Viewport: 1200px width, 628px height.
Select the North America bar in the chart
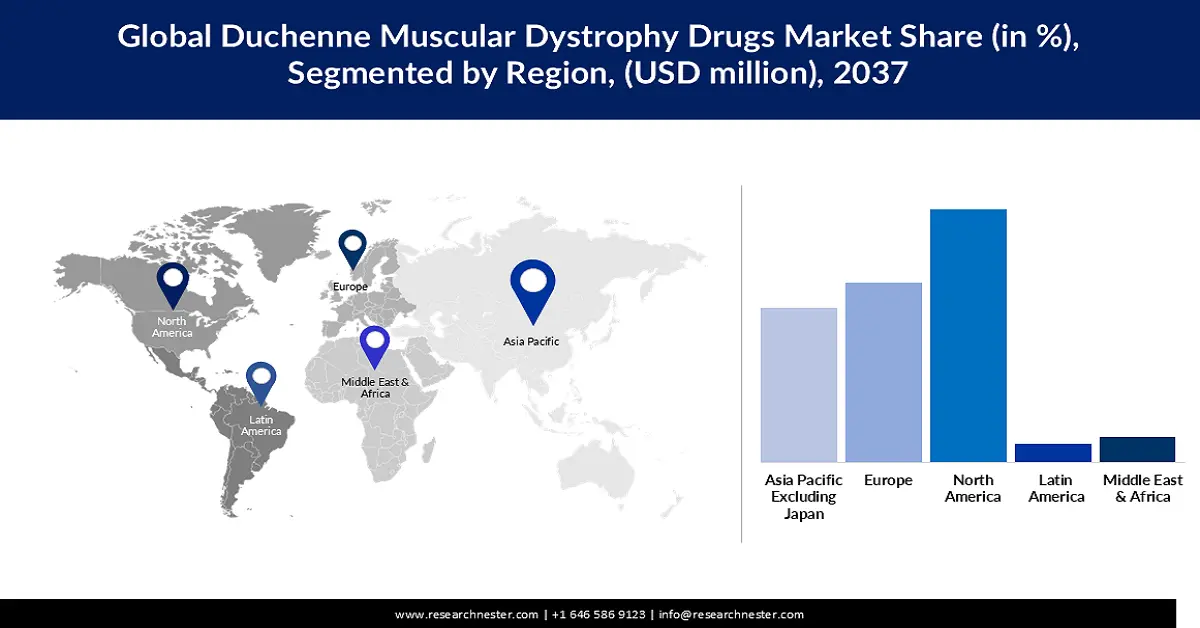[x=968, y=335]
